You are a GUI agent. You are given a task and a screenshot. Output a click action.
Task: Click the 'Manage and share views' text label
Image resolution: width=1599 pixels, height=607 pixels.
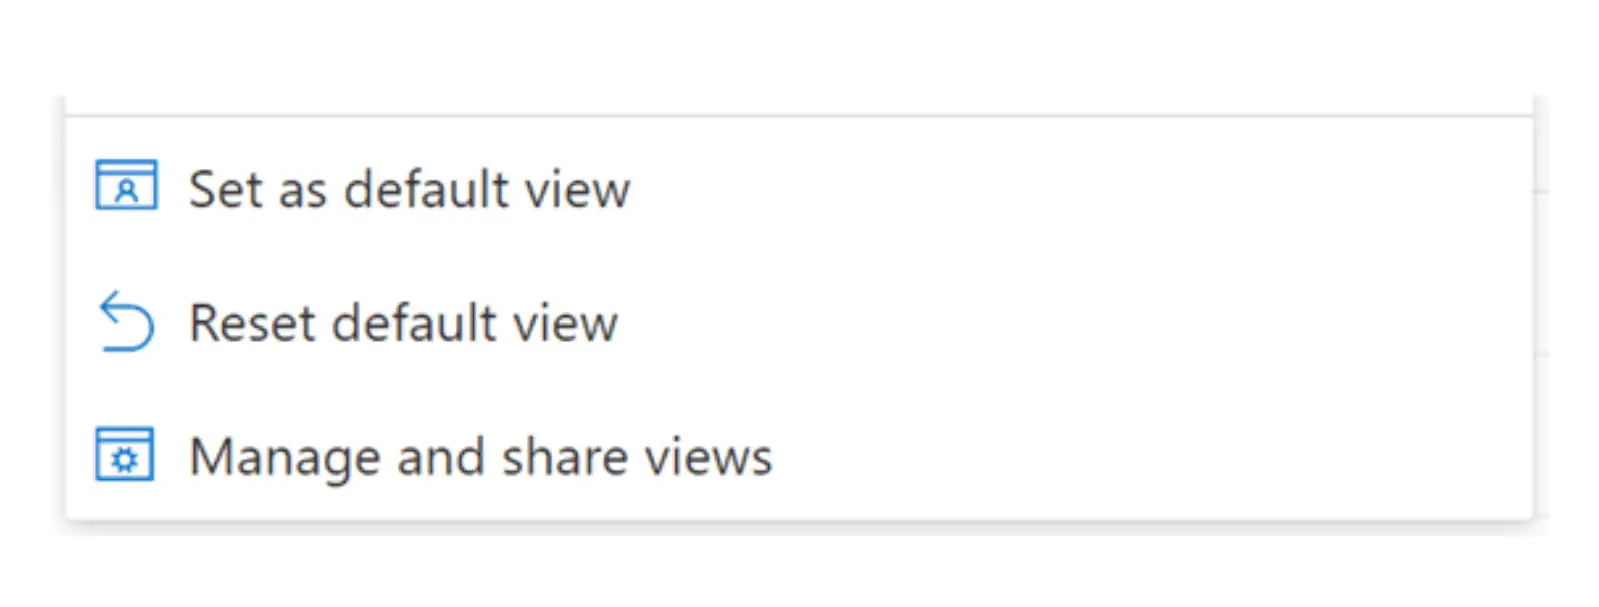click(481, 458)
